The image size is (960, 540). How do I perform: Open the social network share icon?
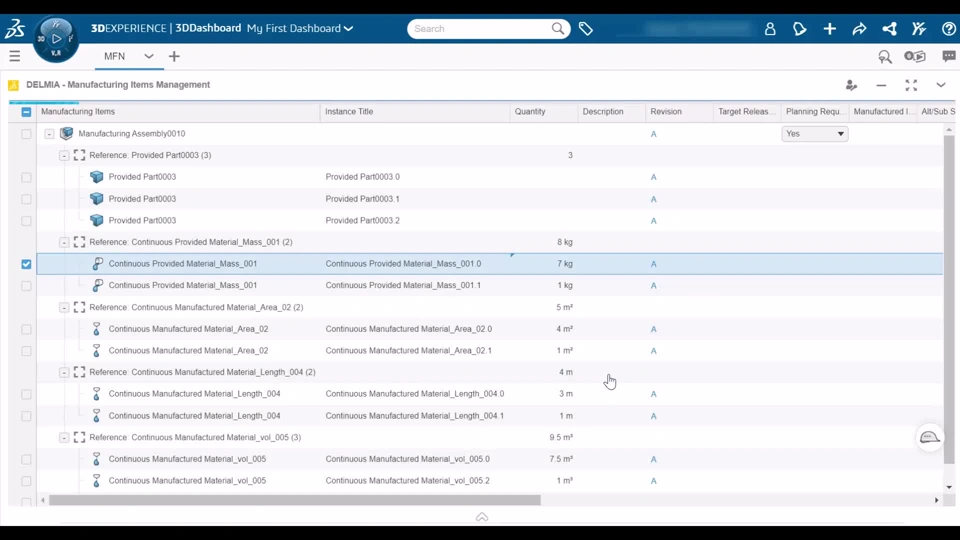click(x=890, y=29)
